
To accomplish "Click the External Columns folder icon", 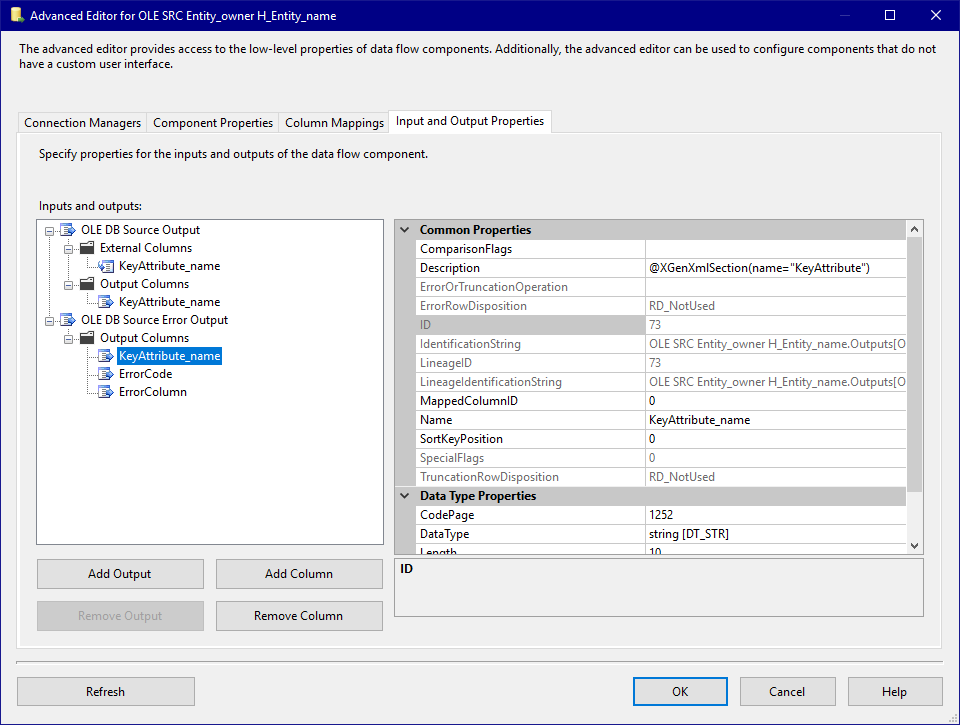I will pyautogui.click(x=88, y=248).
